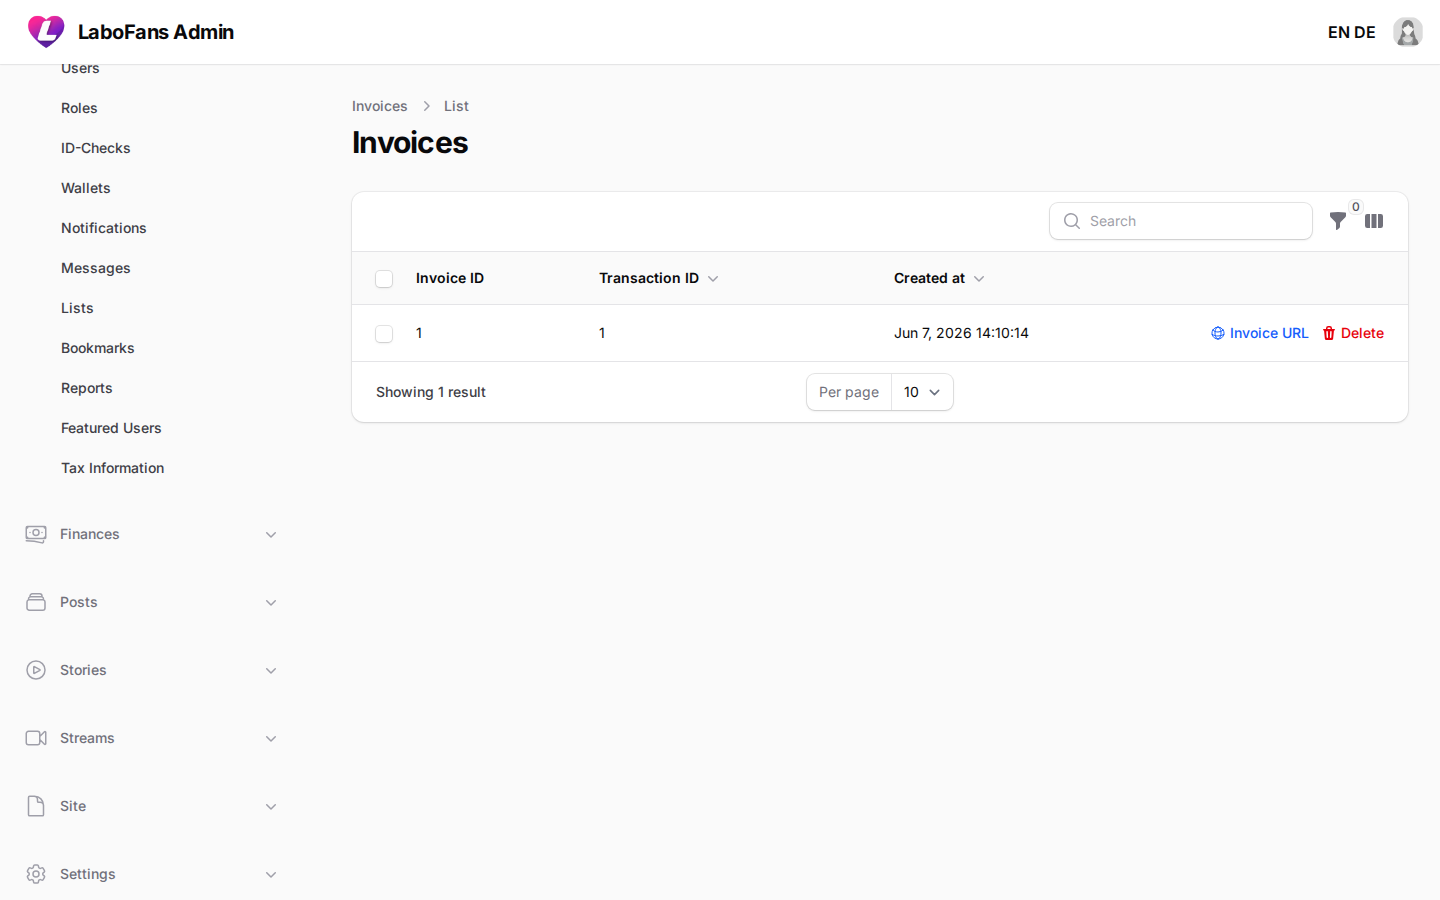1440x900 pixels.
Task: Click the LaboFans heart logo
Action: (46, 32)
